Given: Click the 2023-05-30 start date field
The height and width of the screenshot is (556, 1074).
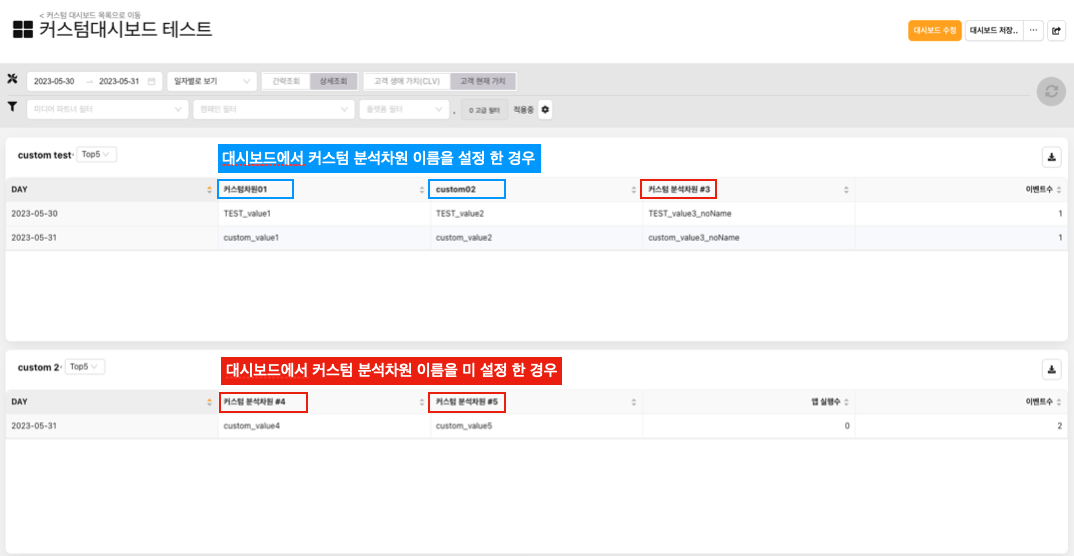Looking at the screenshot, I should (55, 81).
